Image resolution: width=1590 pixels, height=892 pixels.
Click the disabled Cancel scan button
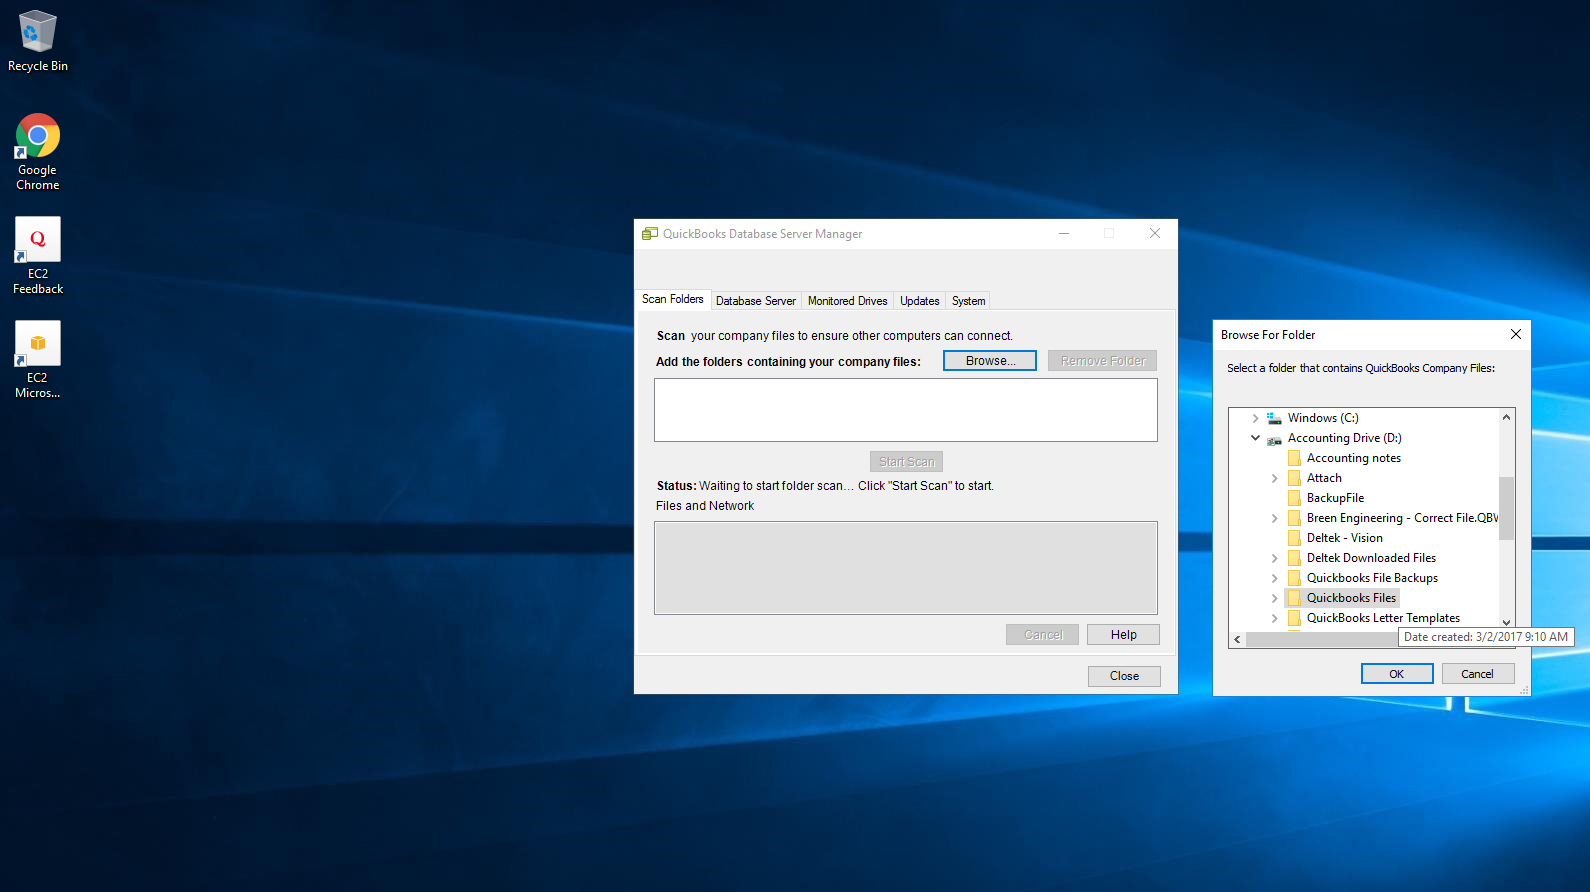tap(1043, 635)
